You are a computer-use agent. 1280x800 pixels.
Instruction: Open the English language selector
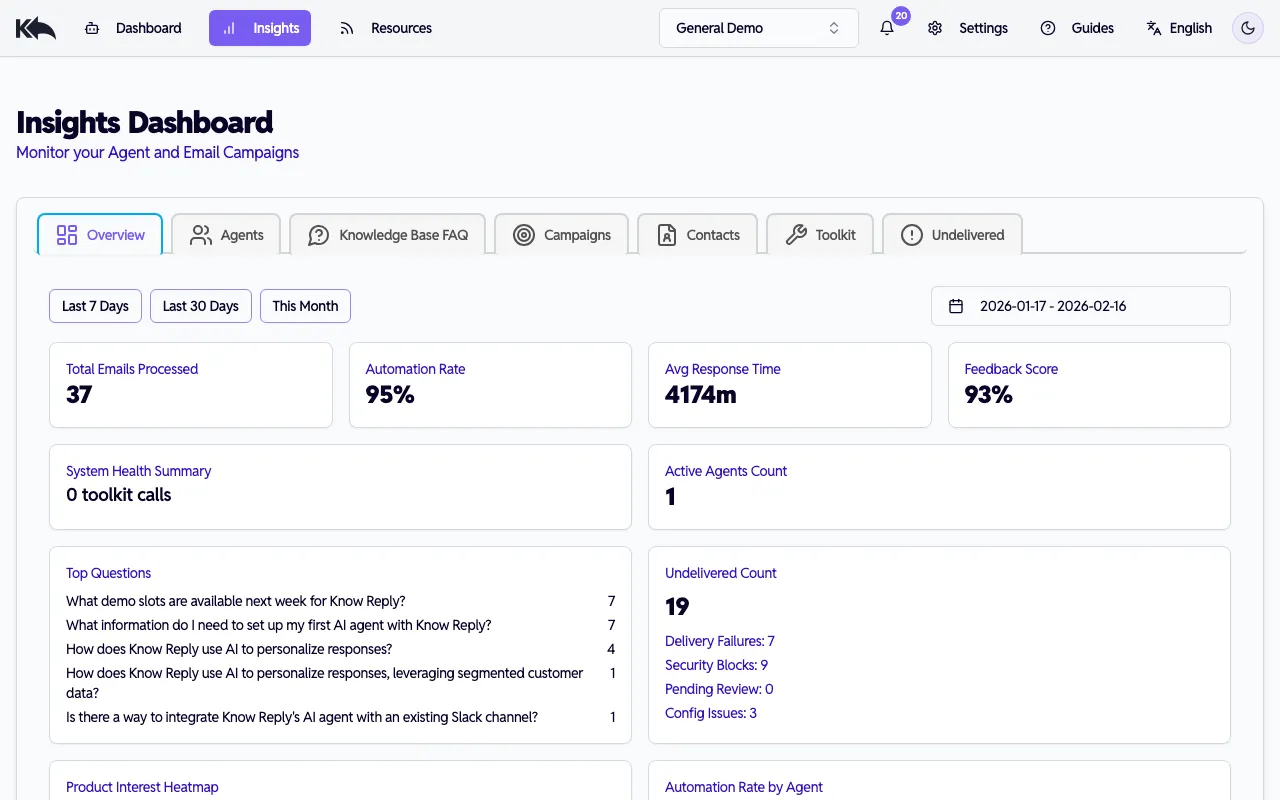1180,28
